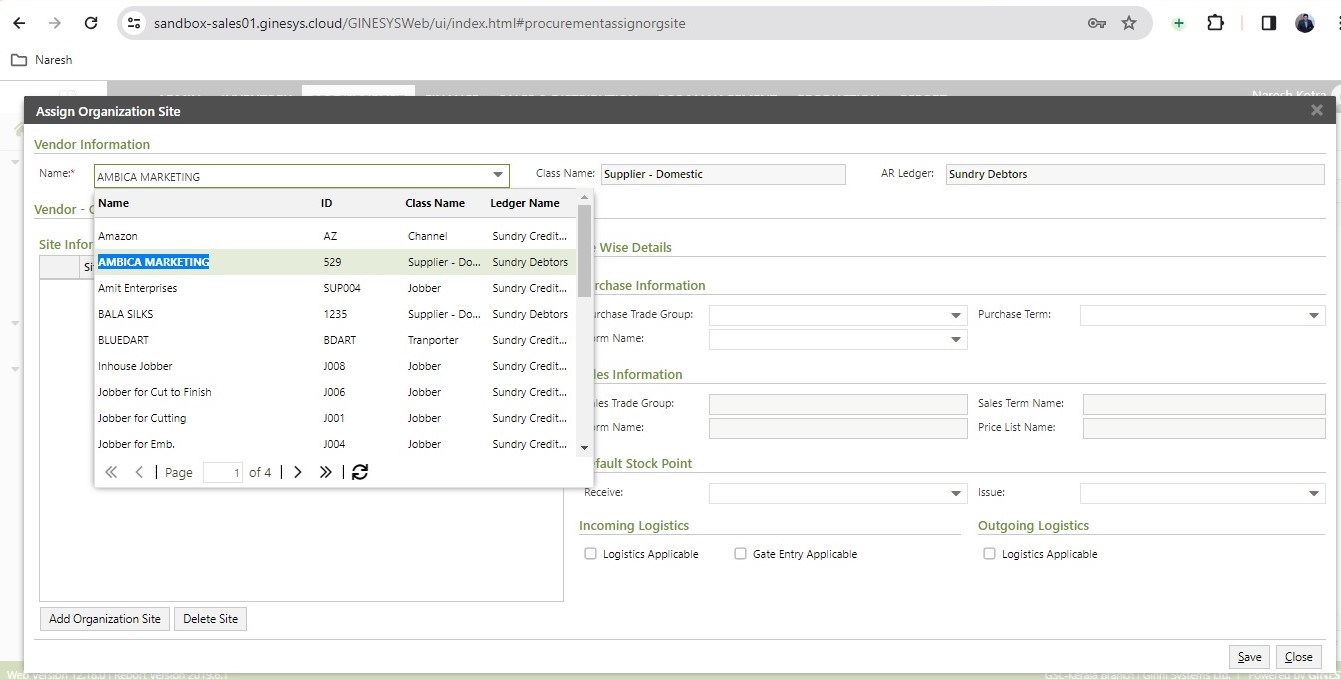The image size is (1341, 679).
Task: Save the organization site assignment
Action: click(x=1249, y=656)
